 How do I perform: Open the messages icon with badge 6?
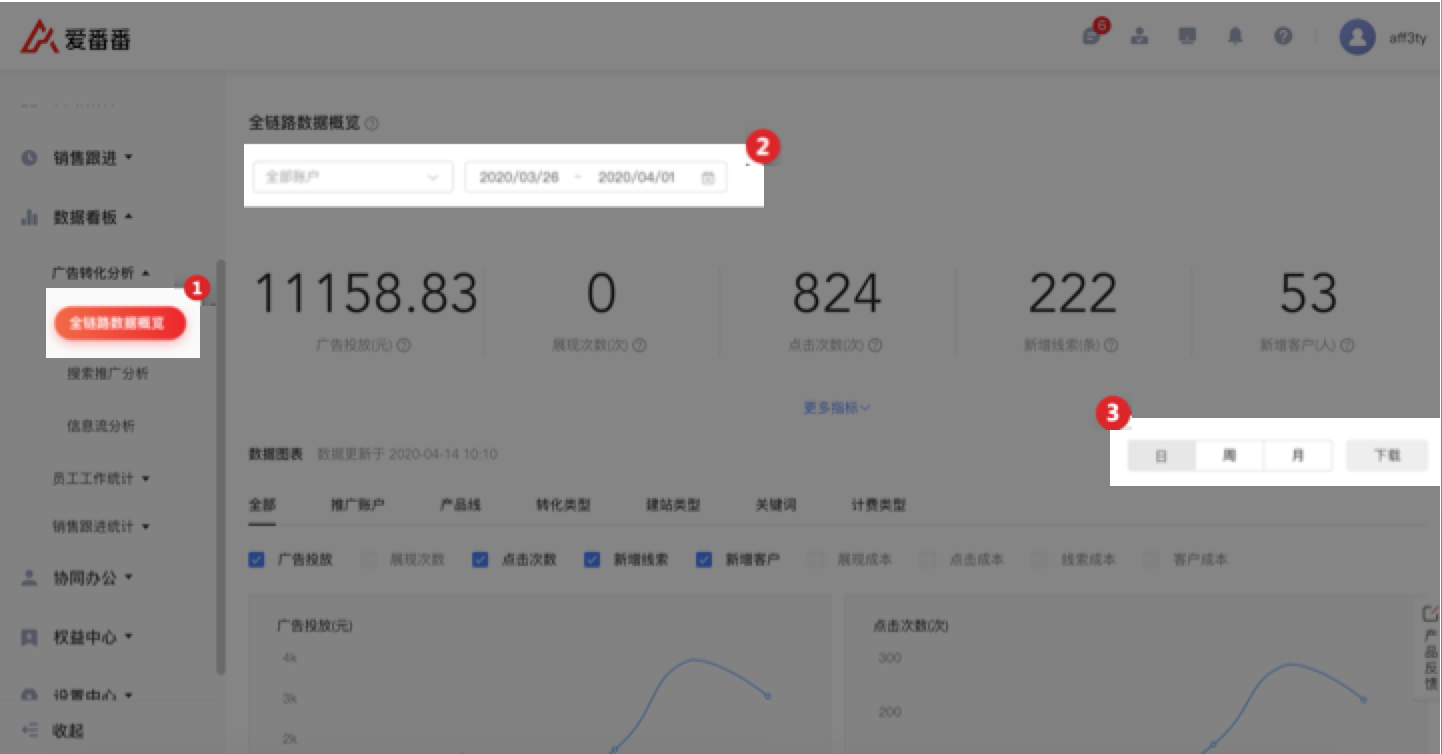pos(1091,37)
